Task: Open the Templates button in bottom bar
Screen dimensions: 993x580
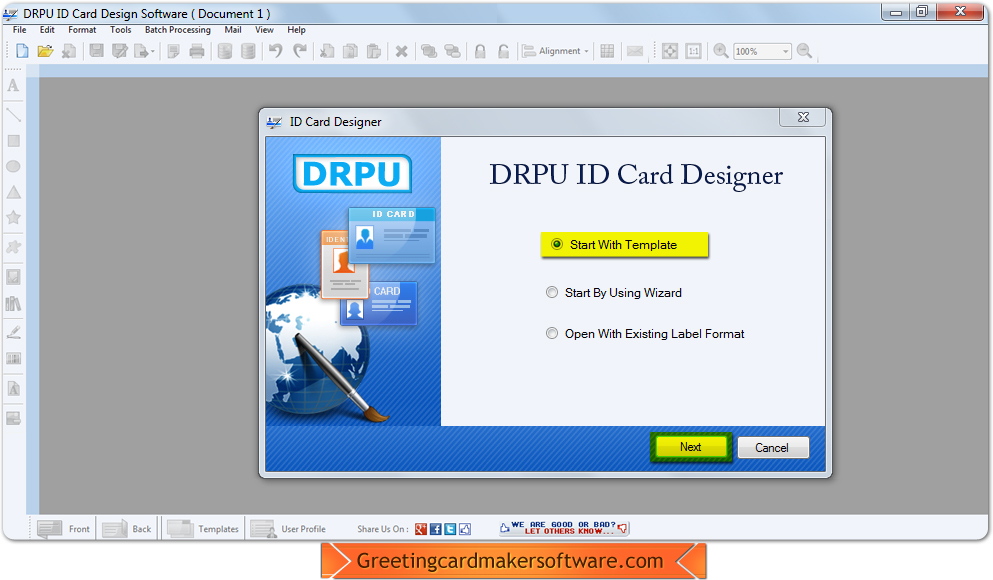Action: click(203, 529)
